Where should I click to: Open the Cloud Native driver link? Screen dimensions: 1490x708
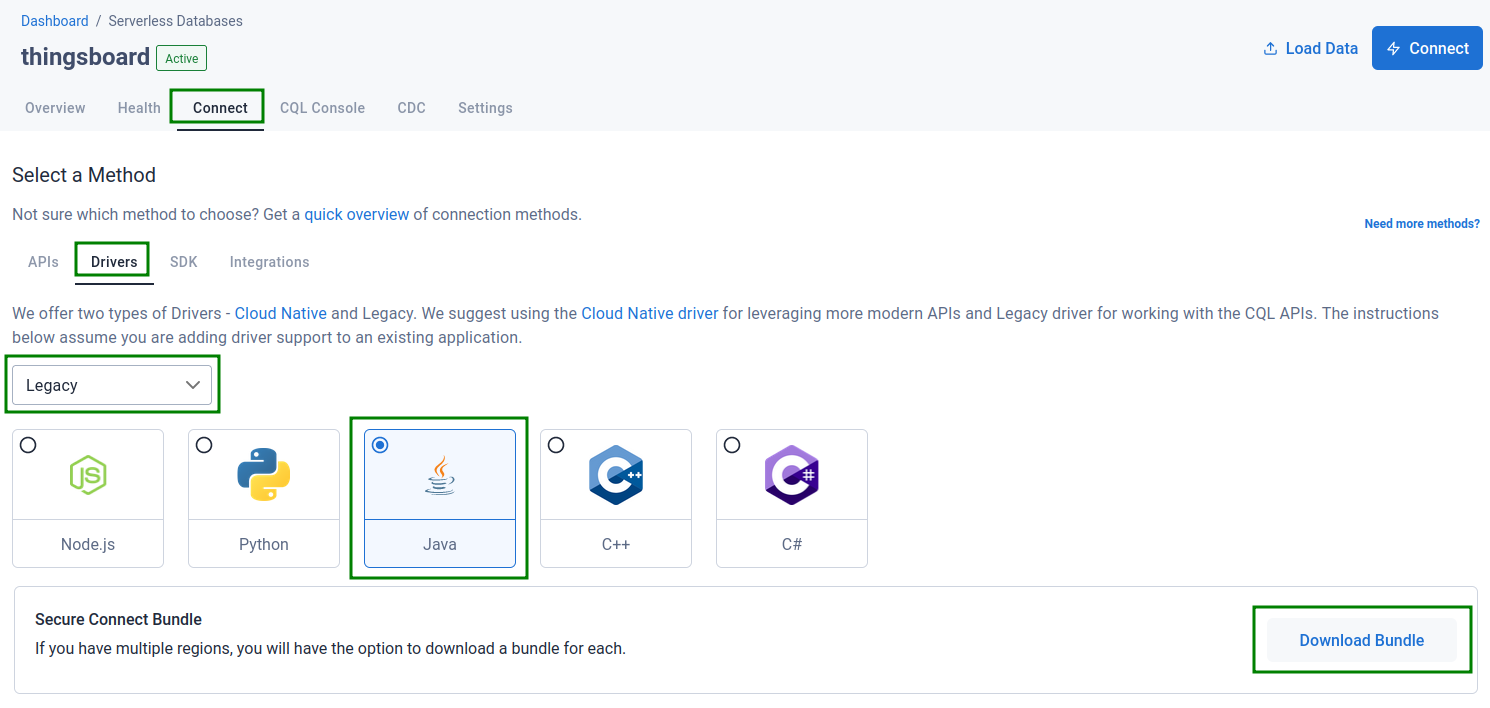pyautogui.click(x=650, y=313)
